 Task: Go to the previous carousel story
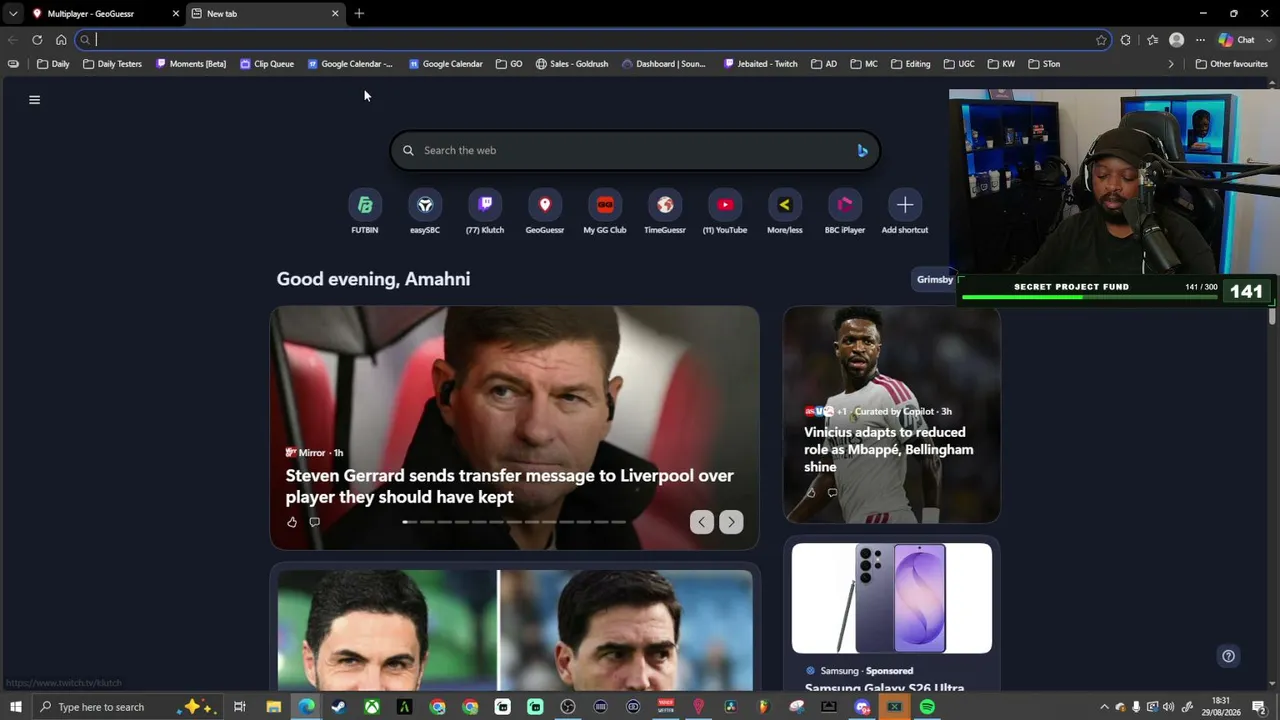[701, 522]
